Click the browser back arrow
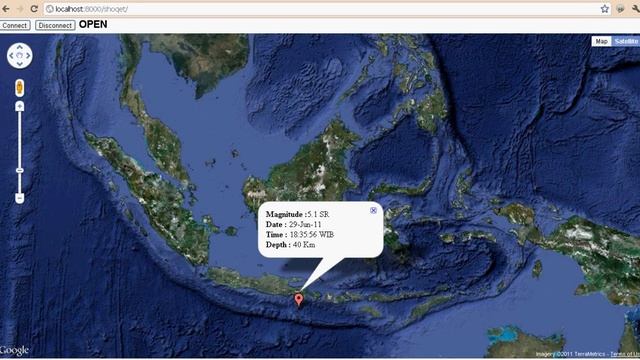 pyautogui.click(x=6, y=9)
